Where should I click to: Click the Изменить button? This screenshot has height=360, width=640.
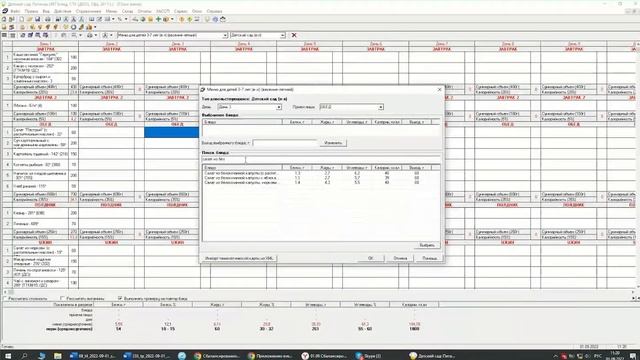tap(333, 143)
